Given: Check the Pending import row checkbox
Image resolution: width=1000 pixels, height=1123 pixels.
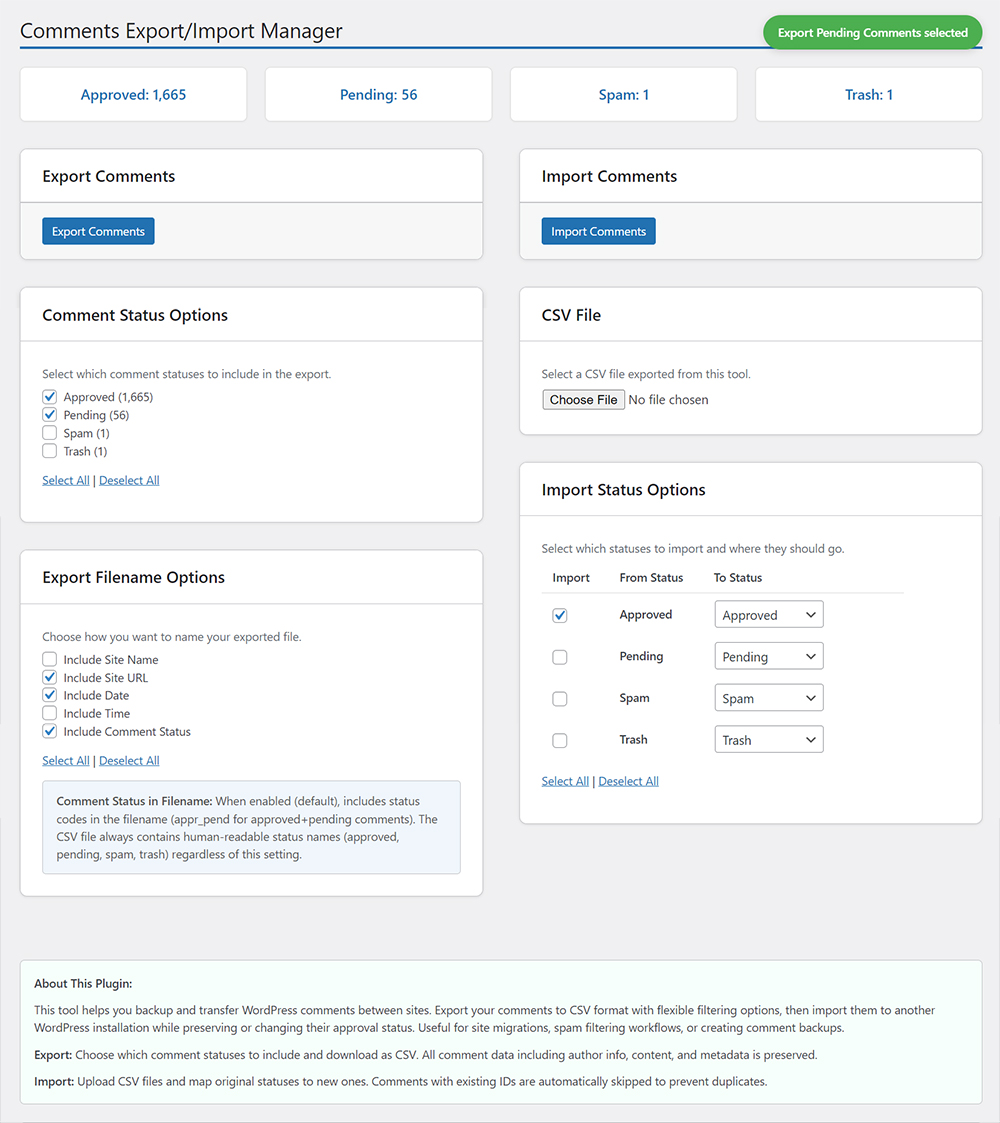Looking at the screenshot, I should (559, 657).
